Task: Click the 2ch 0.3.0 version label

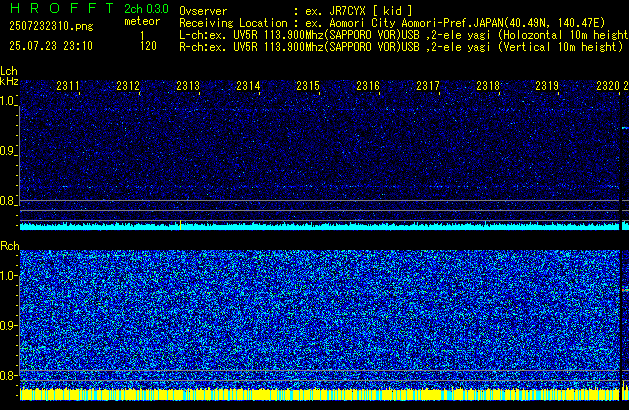Action: (146, 9)
